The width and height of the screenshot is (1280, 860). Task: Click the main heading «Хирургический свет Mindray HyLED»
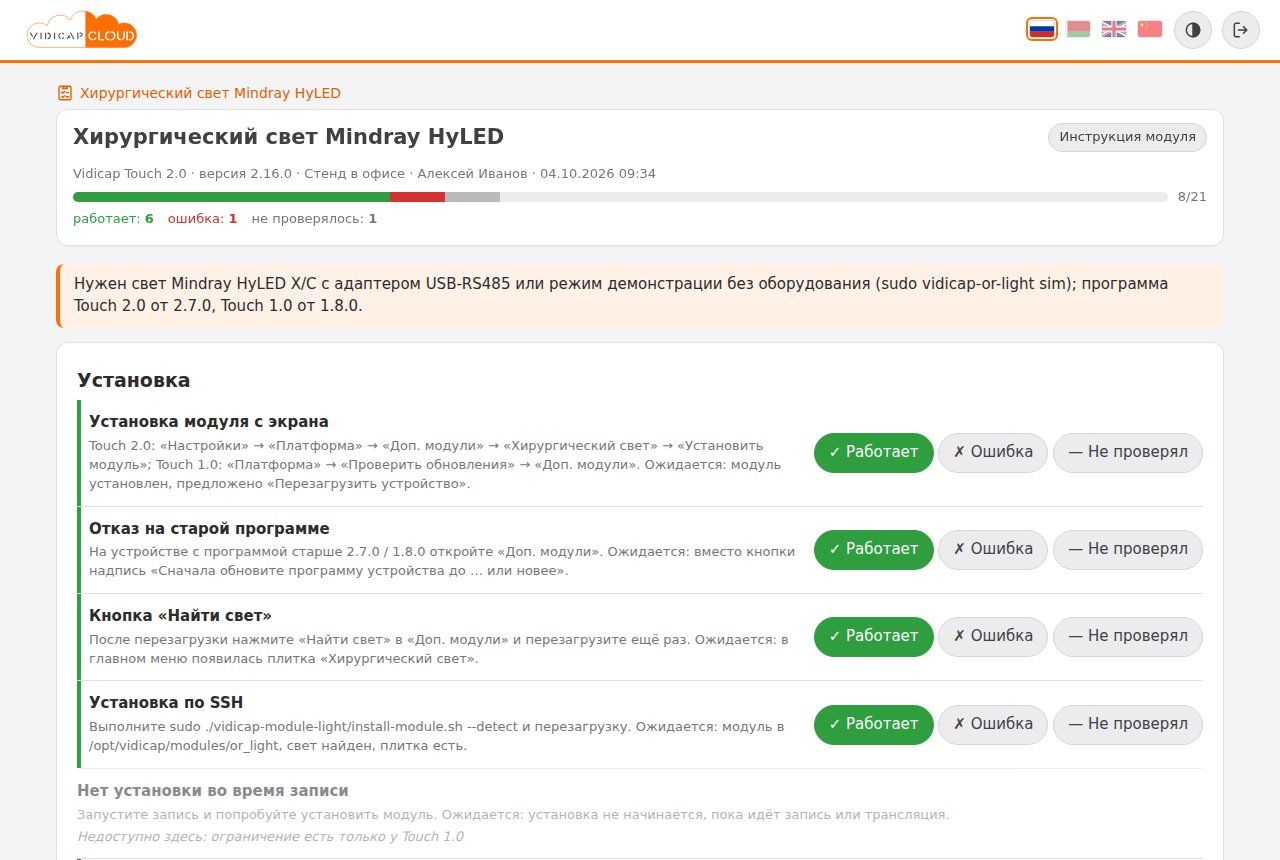[289, 136]
